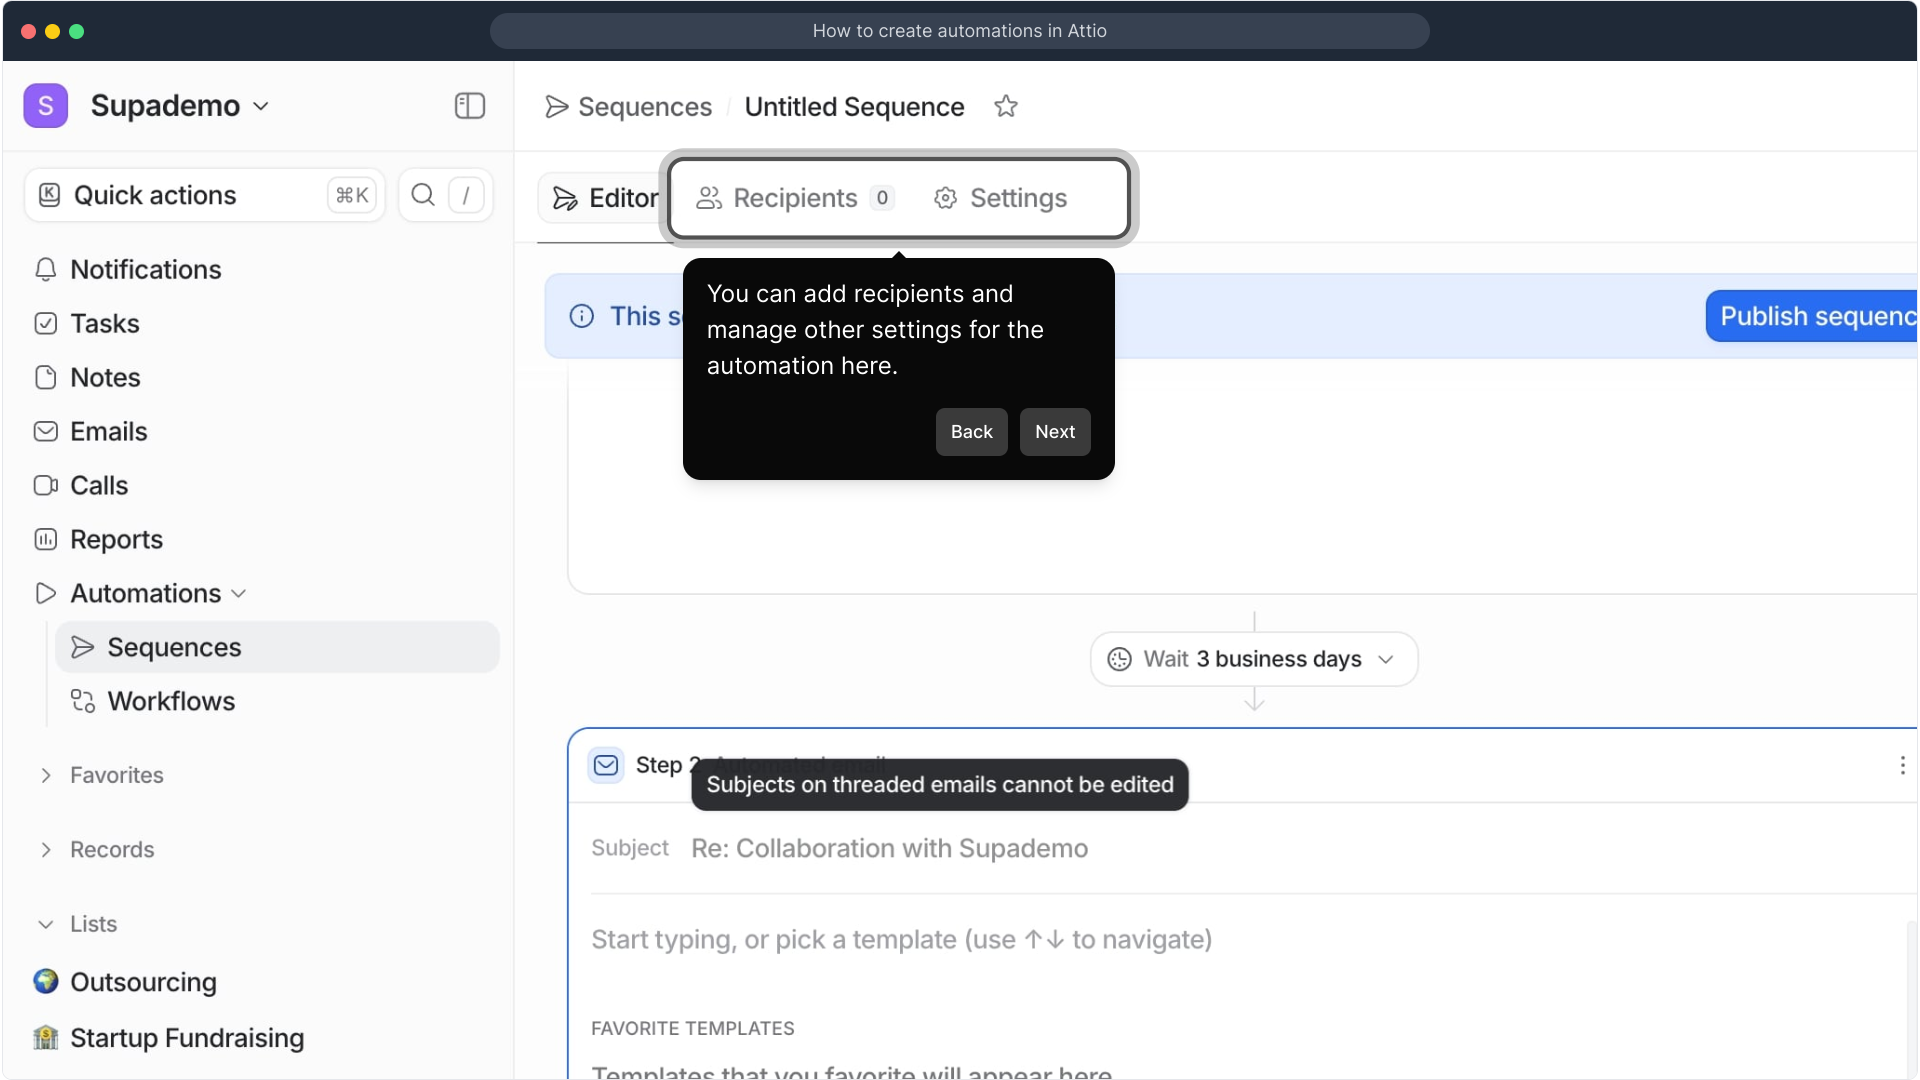Click the Reports chart icon
The image size is (1920, 1080).
point(46,540)
